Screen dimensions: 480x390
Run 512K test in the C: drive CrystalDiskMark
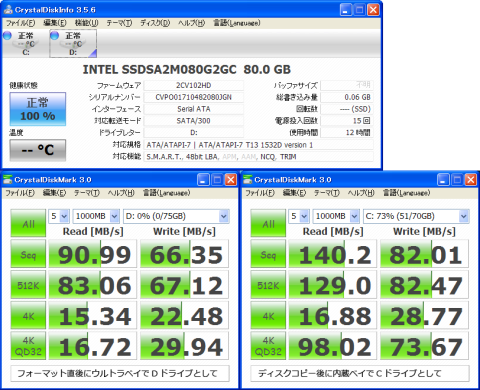tap(268, 284)
